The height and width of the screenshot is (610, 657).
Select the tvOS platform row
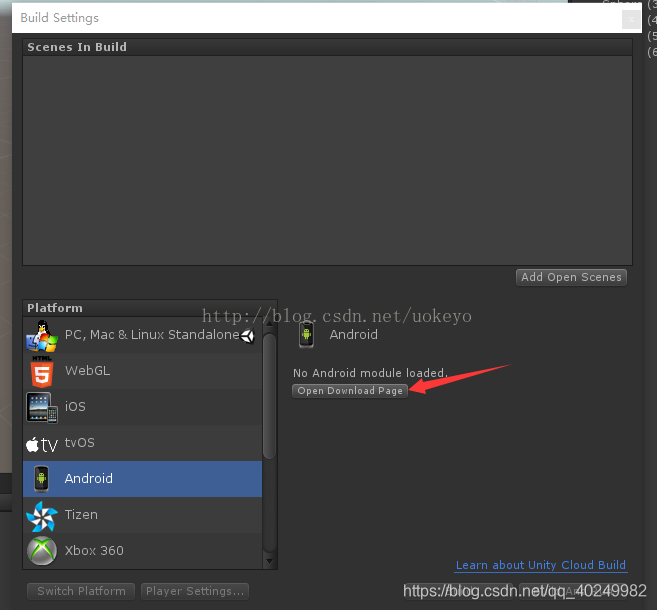click(x=142, y=443)
